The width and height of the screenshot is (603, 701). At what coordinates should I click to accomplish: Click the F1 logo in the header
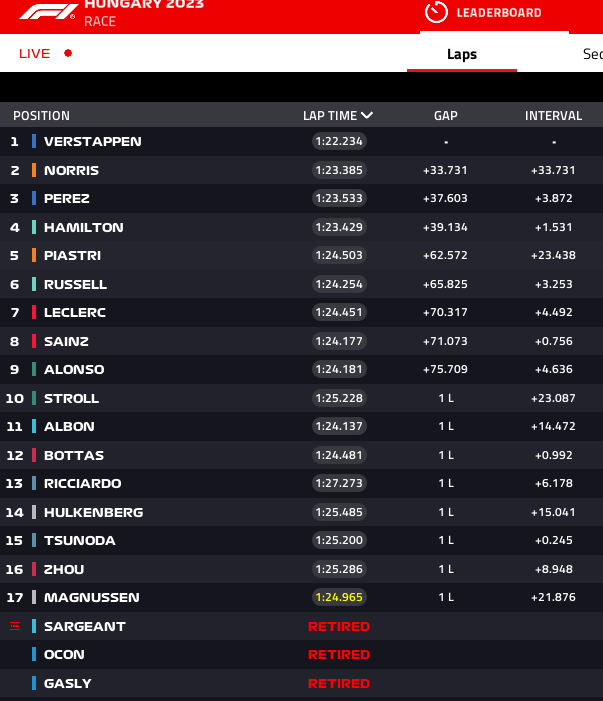click(x=48, y=12)
